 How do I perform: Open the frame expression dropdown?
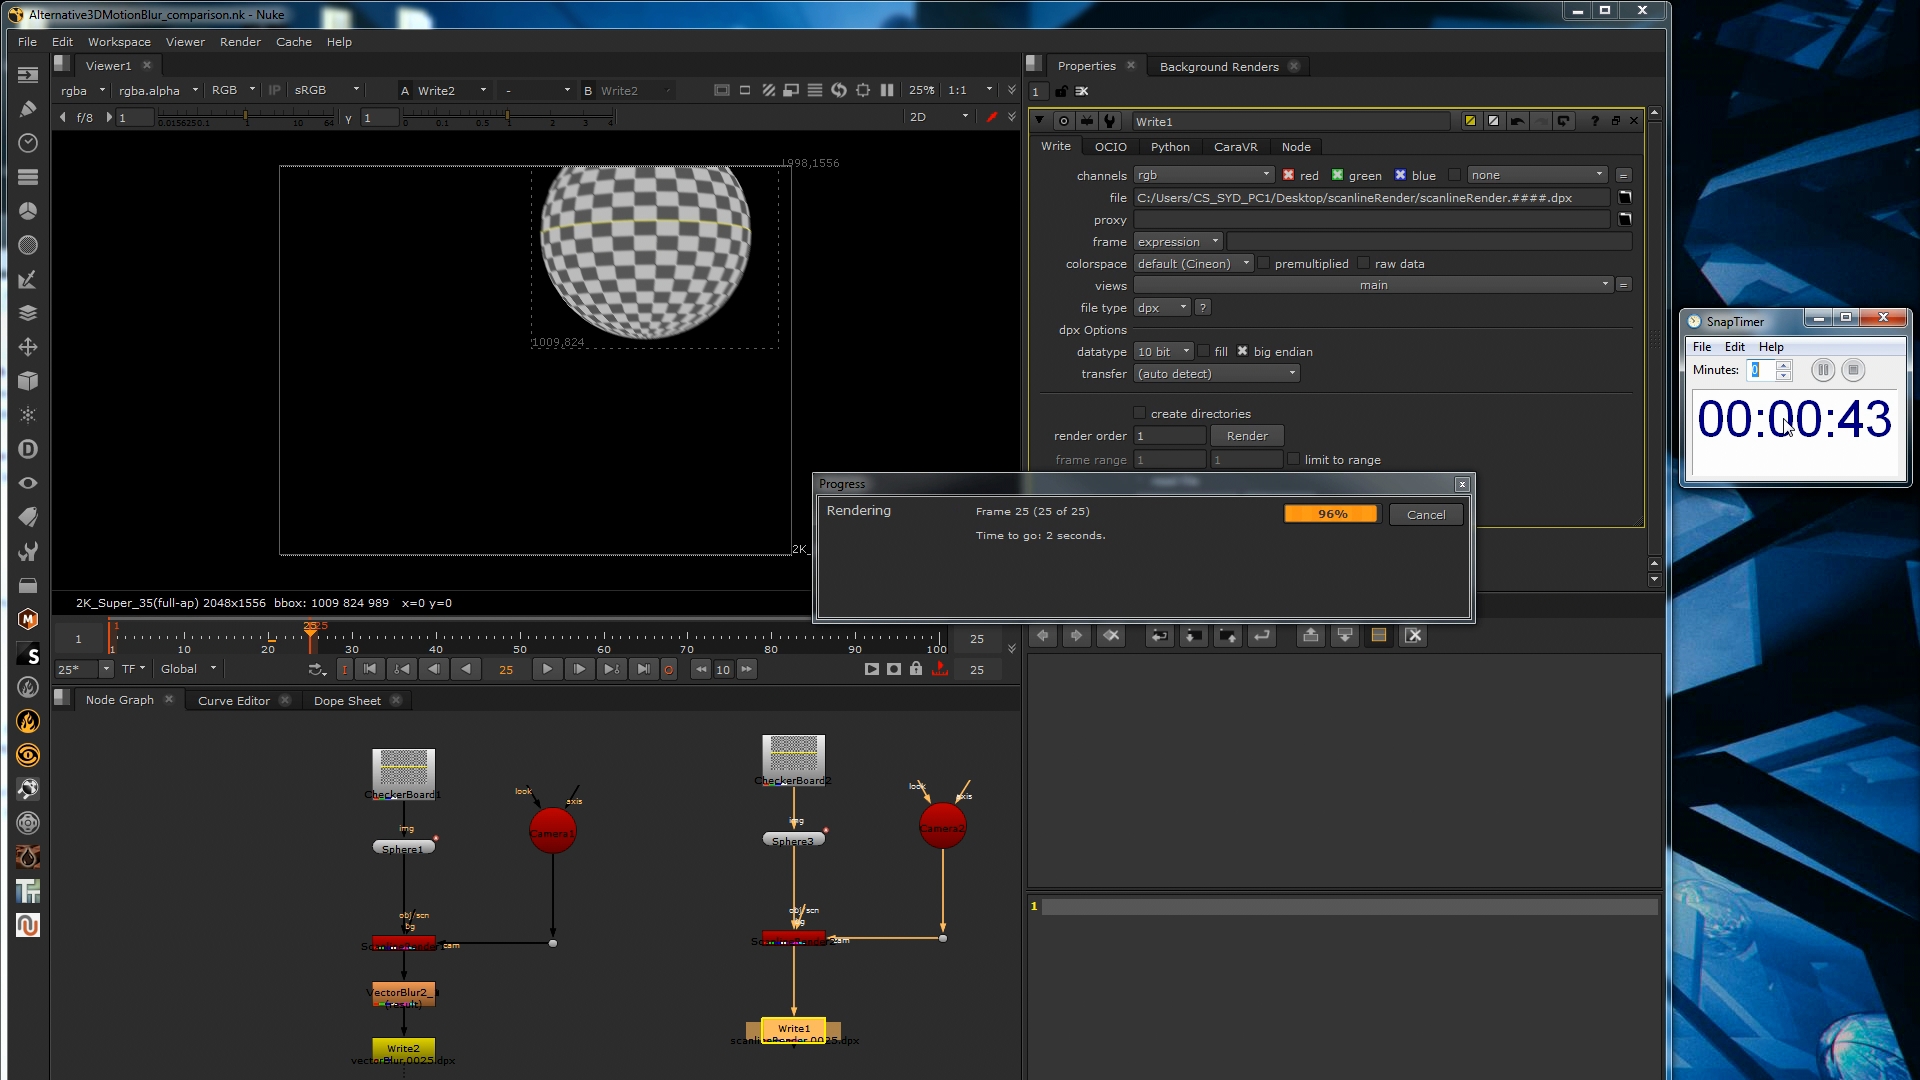[1179, 241]
